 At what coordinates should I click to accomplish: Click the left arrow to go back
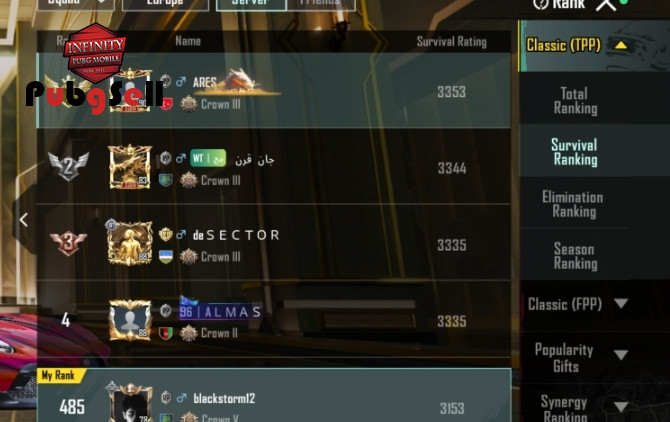tap(24, 220)
